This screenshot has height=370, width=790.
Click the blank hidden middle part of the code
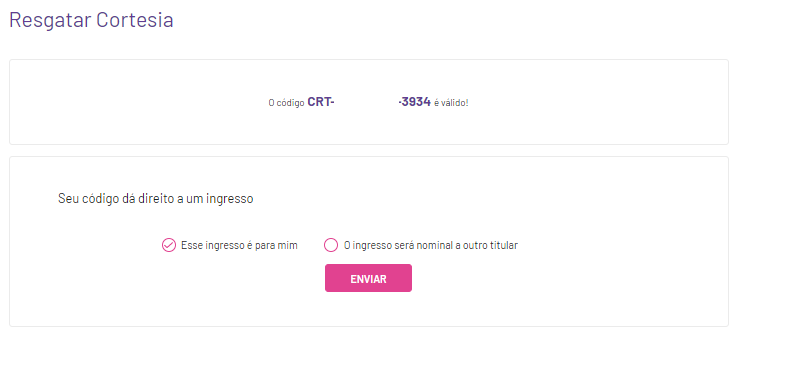pyautogui.click(x=366, y=102)
